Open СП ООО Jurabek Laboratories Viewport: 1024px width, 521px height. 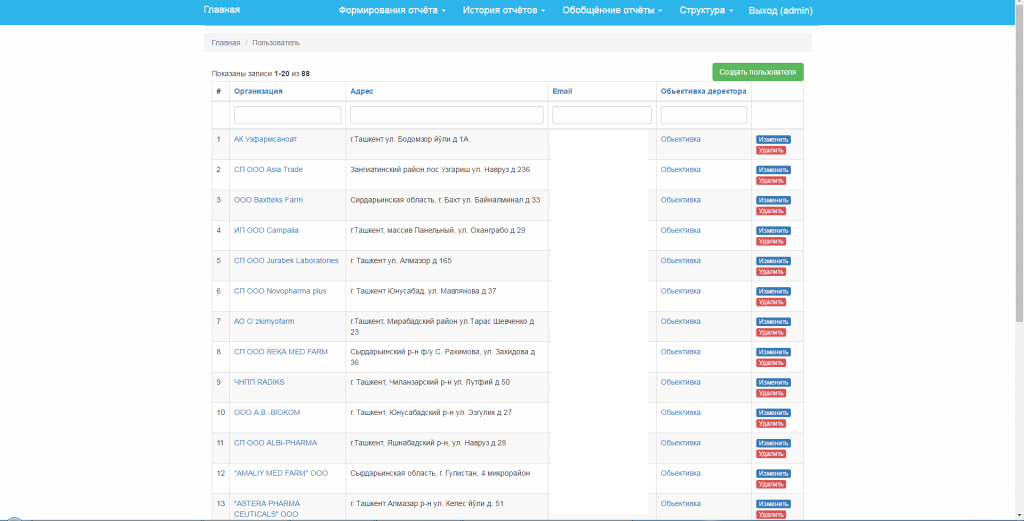coord(286,260)
